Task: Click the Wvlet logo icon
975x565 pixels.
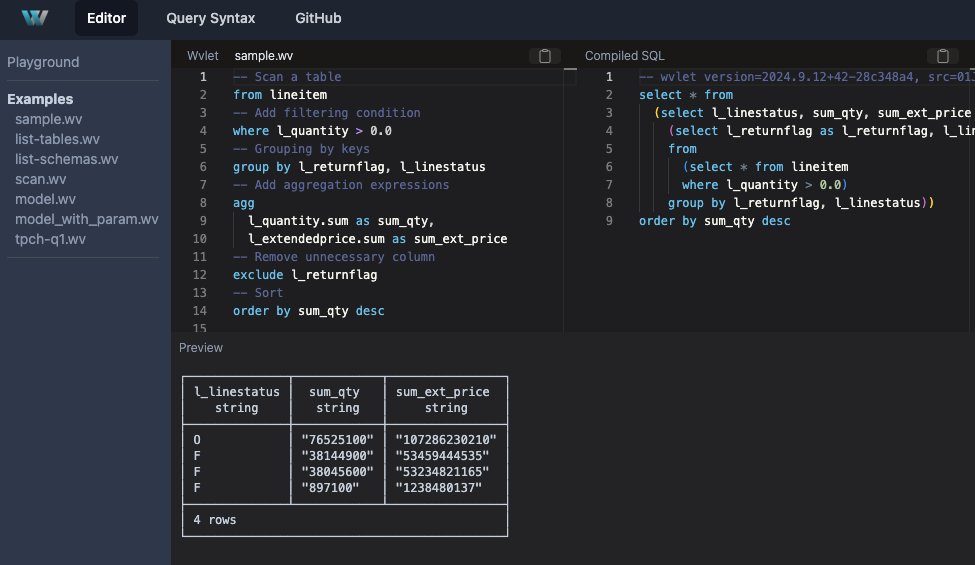Action: point(35,17)
